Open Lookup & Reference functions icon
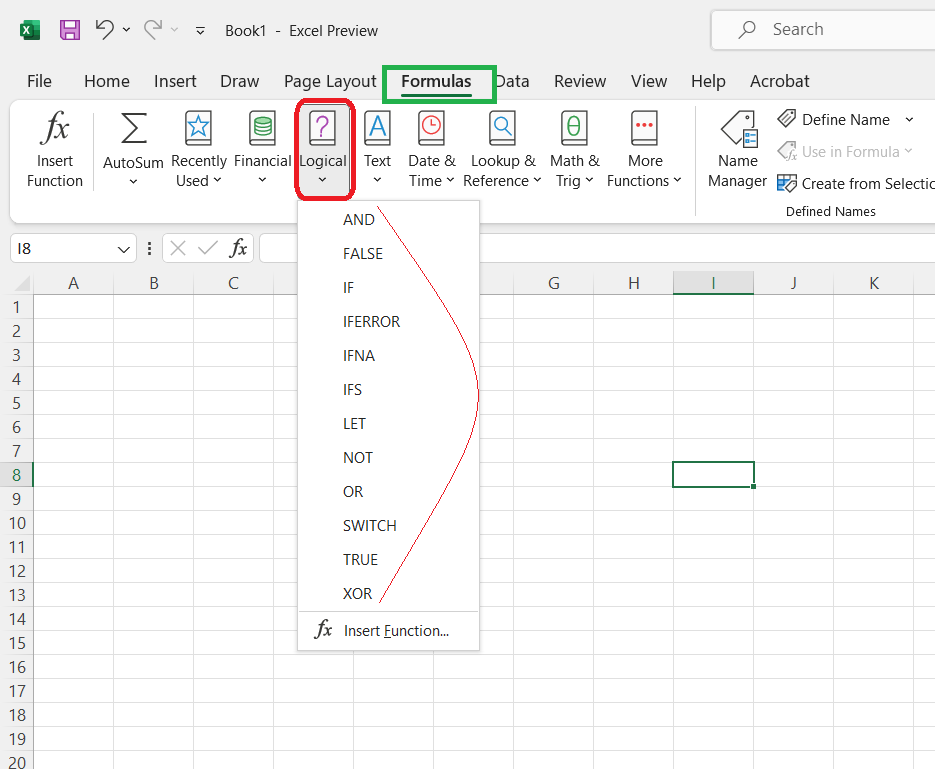Image resolution: width=935 pixels, height=769 pixels. (x=502, y=128)
